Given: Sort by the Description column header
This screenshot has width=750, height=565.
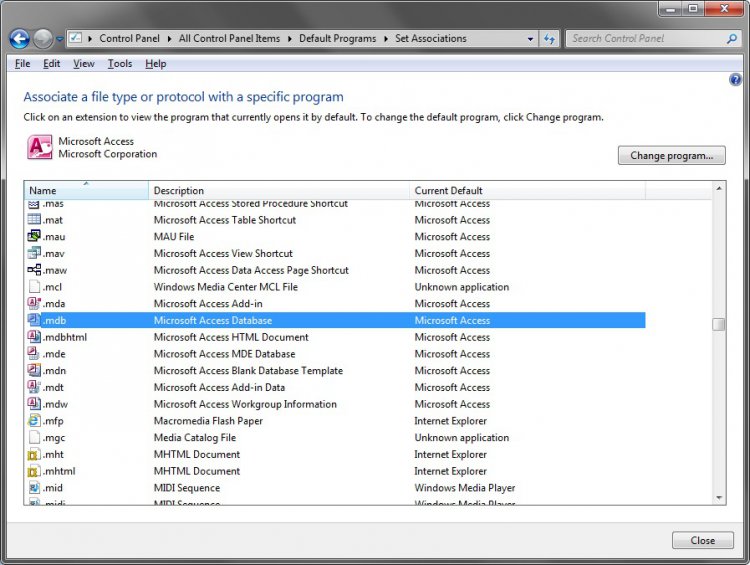Looking at the screenshot, I should [279, 190].
